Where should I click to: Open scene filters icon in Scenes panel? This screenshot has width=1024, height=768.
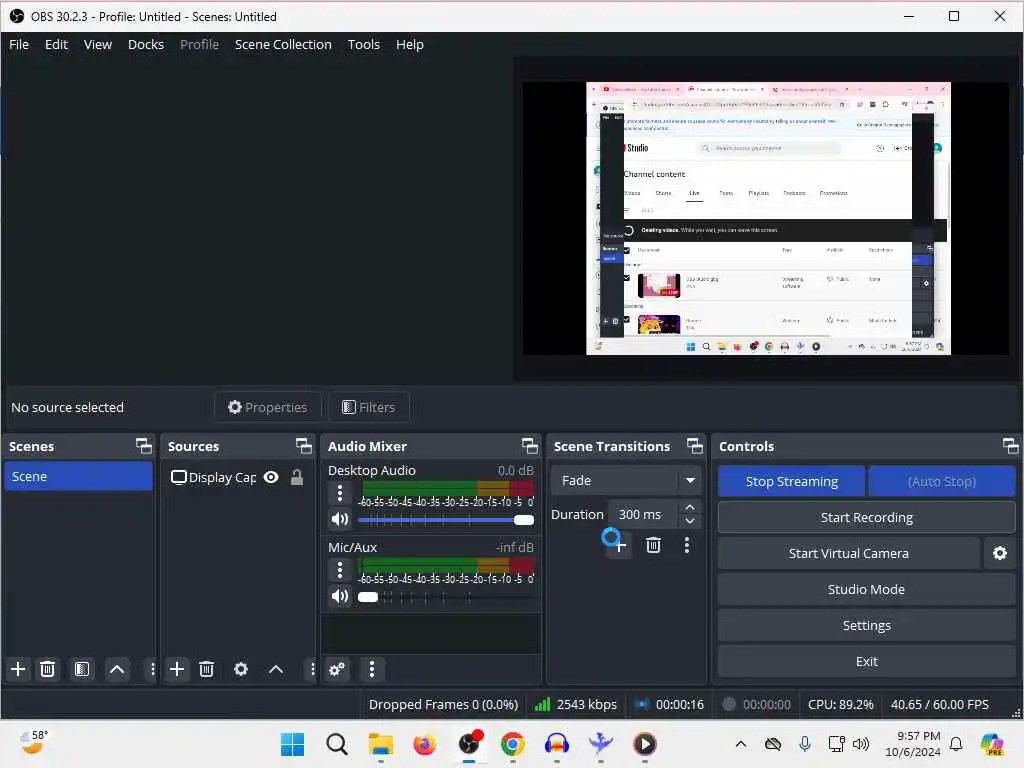pyautogui.click(x=82, y=669)
